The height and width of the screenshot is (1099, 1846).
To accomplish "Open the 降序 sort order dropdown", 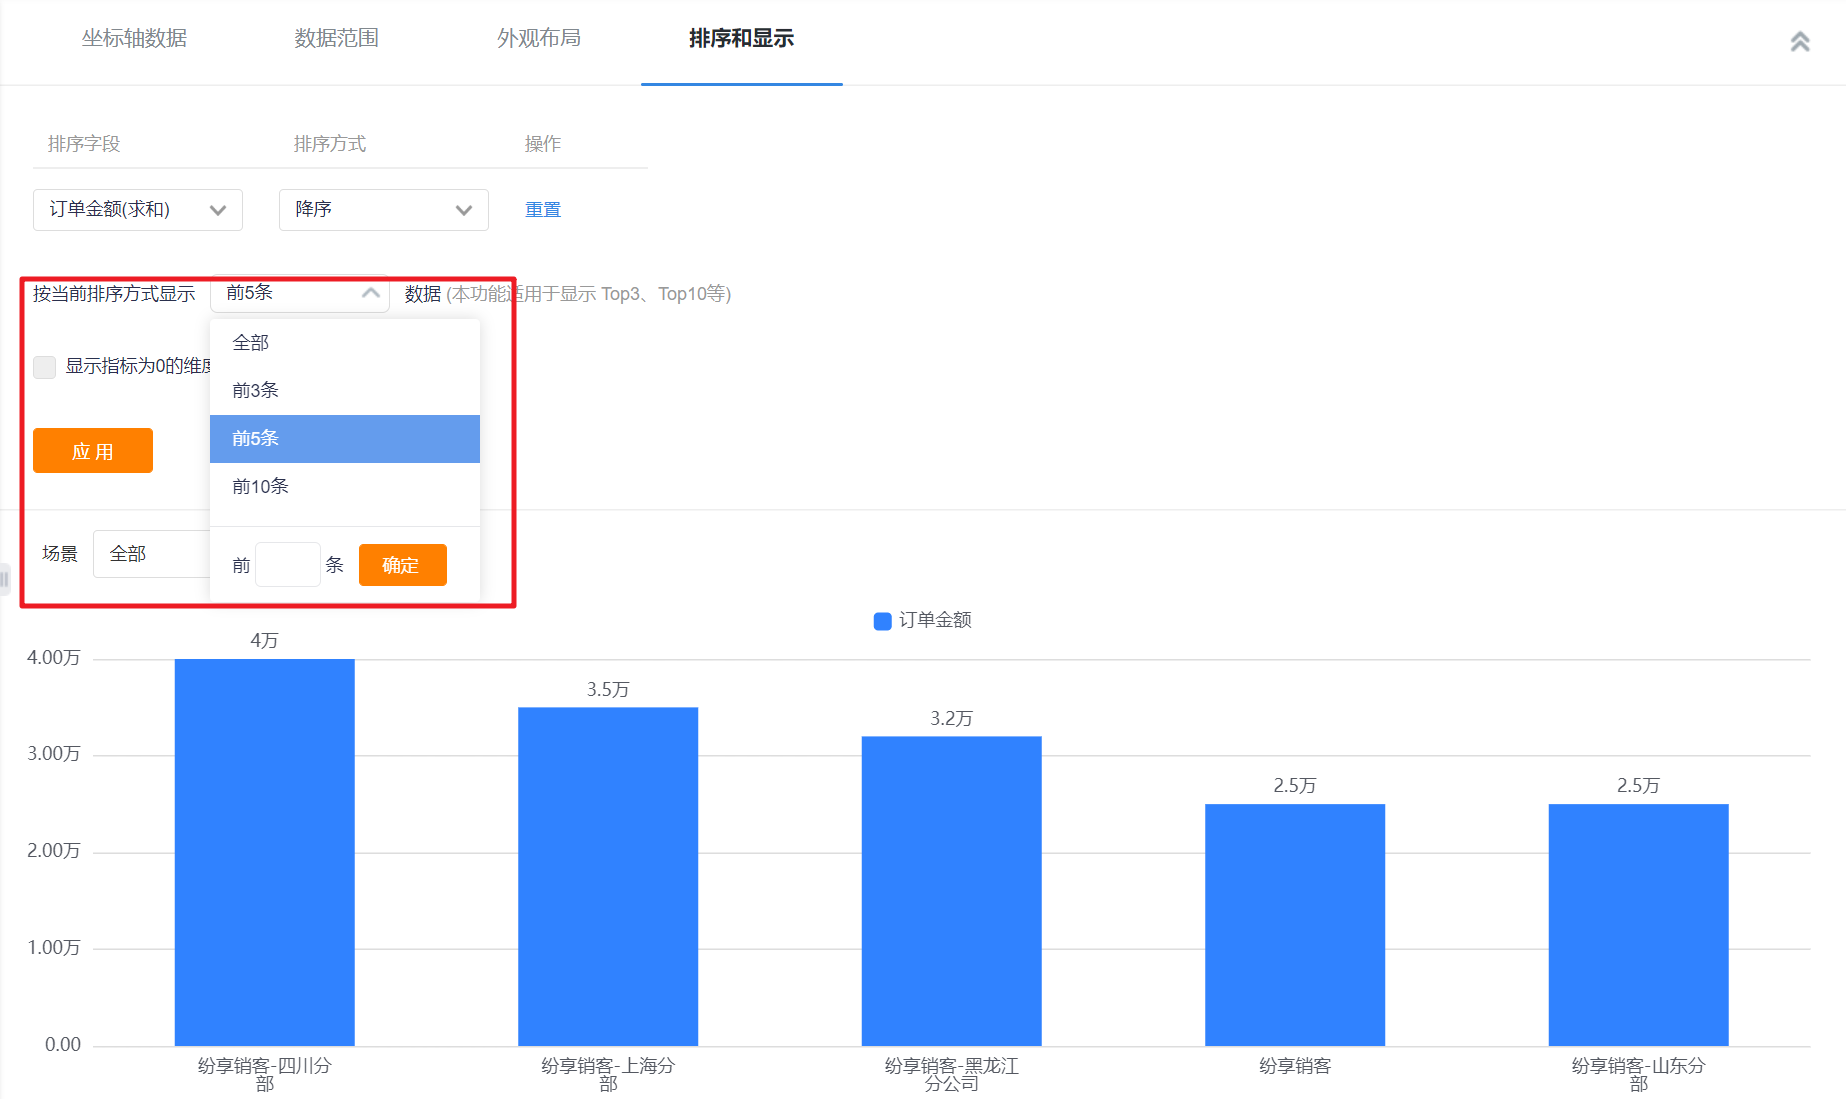I will click(x=384, y=210).
